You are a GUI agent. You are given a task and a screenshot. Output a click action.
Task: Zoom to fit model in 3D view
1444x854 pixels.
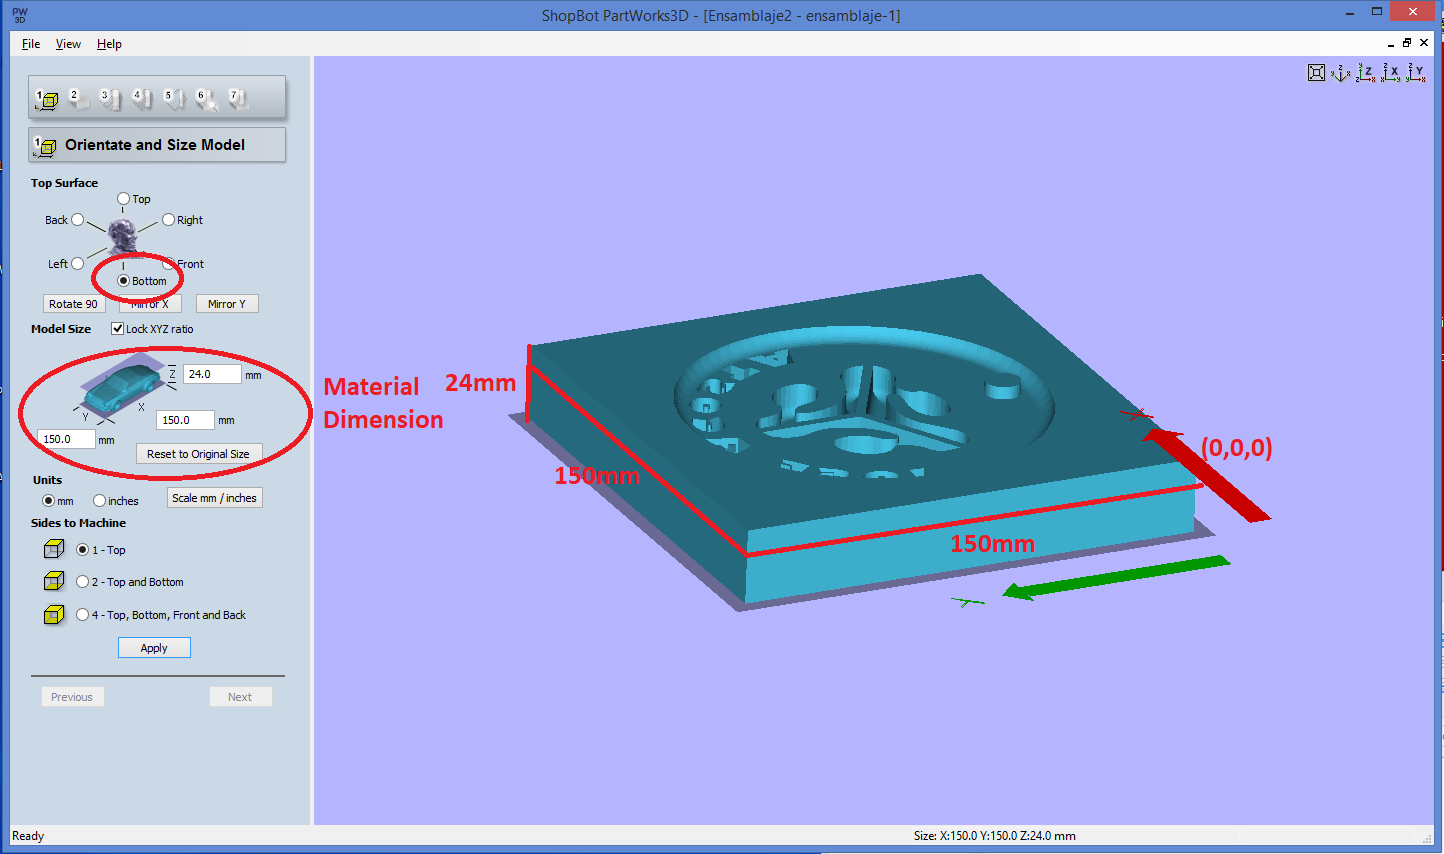pyautogui.click(x=1317, y=72)
